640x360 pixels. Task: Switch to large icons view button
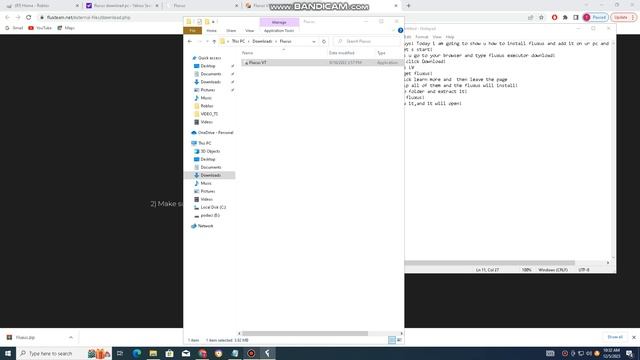(399, 340)
